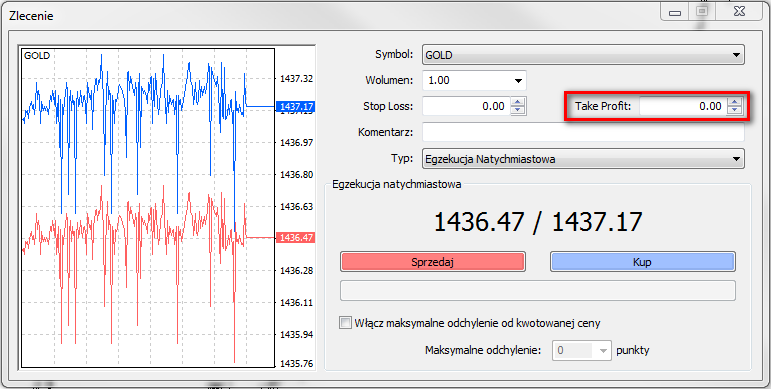Click the 1437.32 price axis value
The image size is (771, 389).
coord(297,79)
